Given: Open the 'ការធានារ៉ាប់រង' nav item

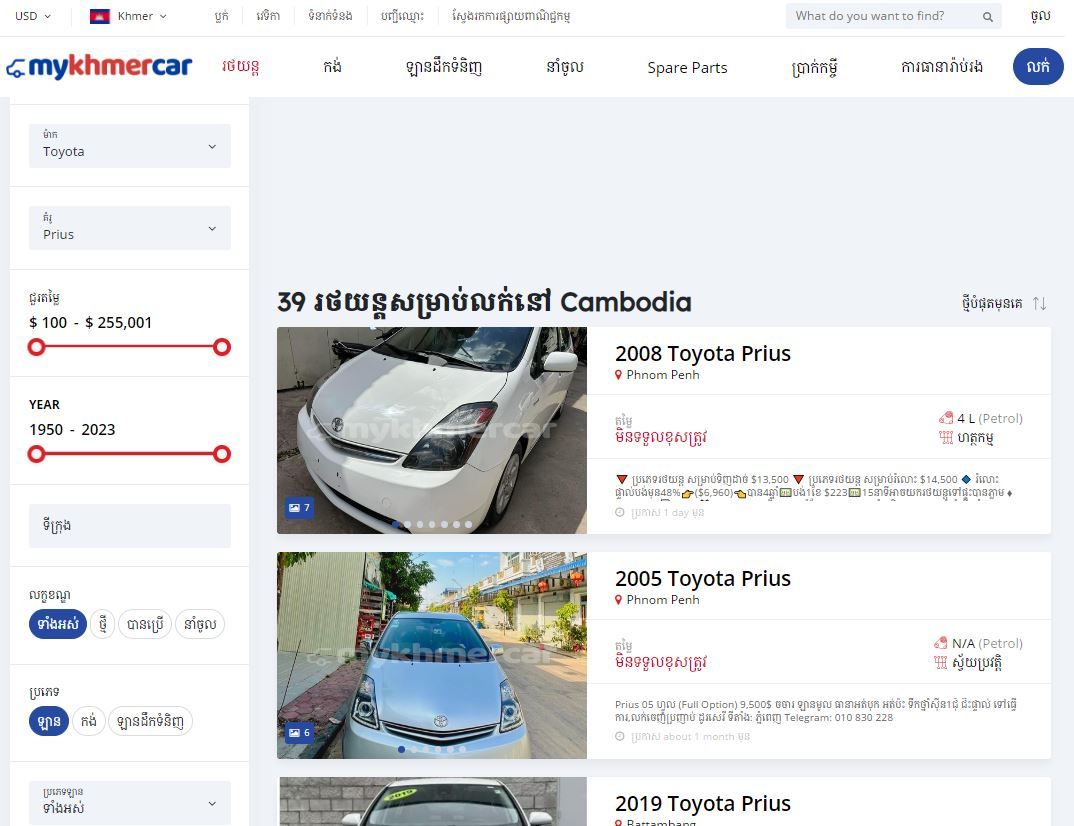Looking at the screenshot, I should pyautogui.click(x=942, y=66).
